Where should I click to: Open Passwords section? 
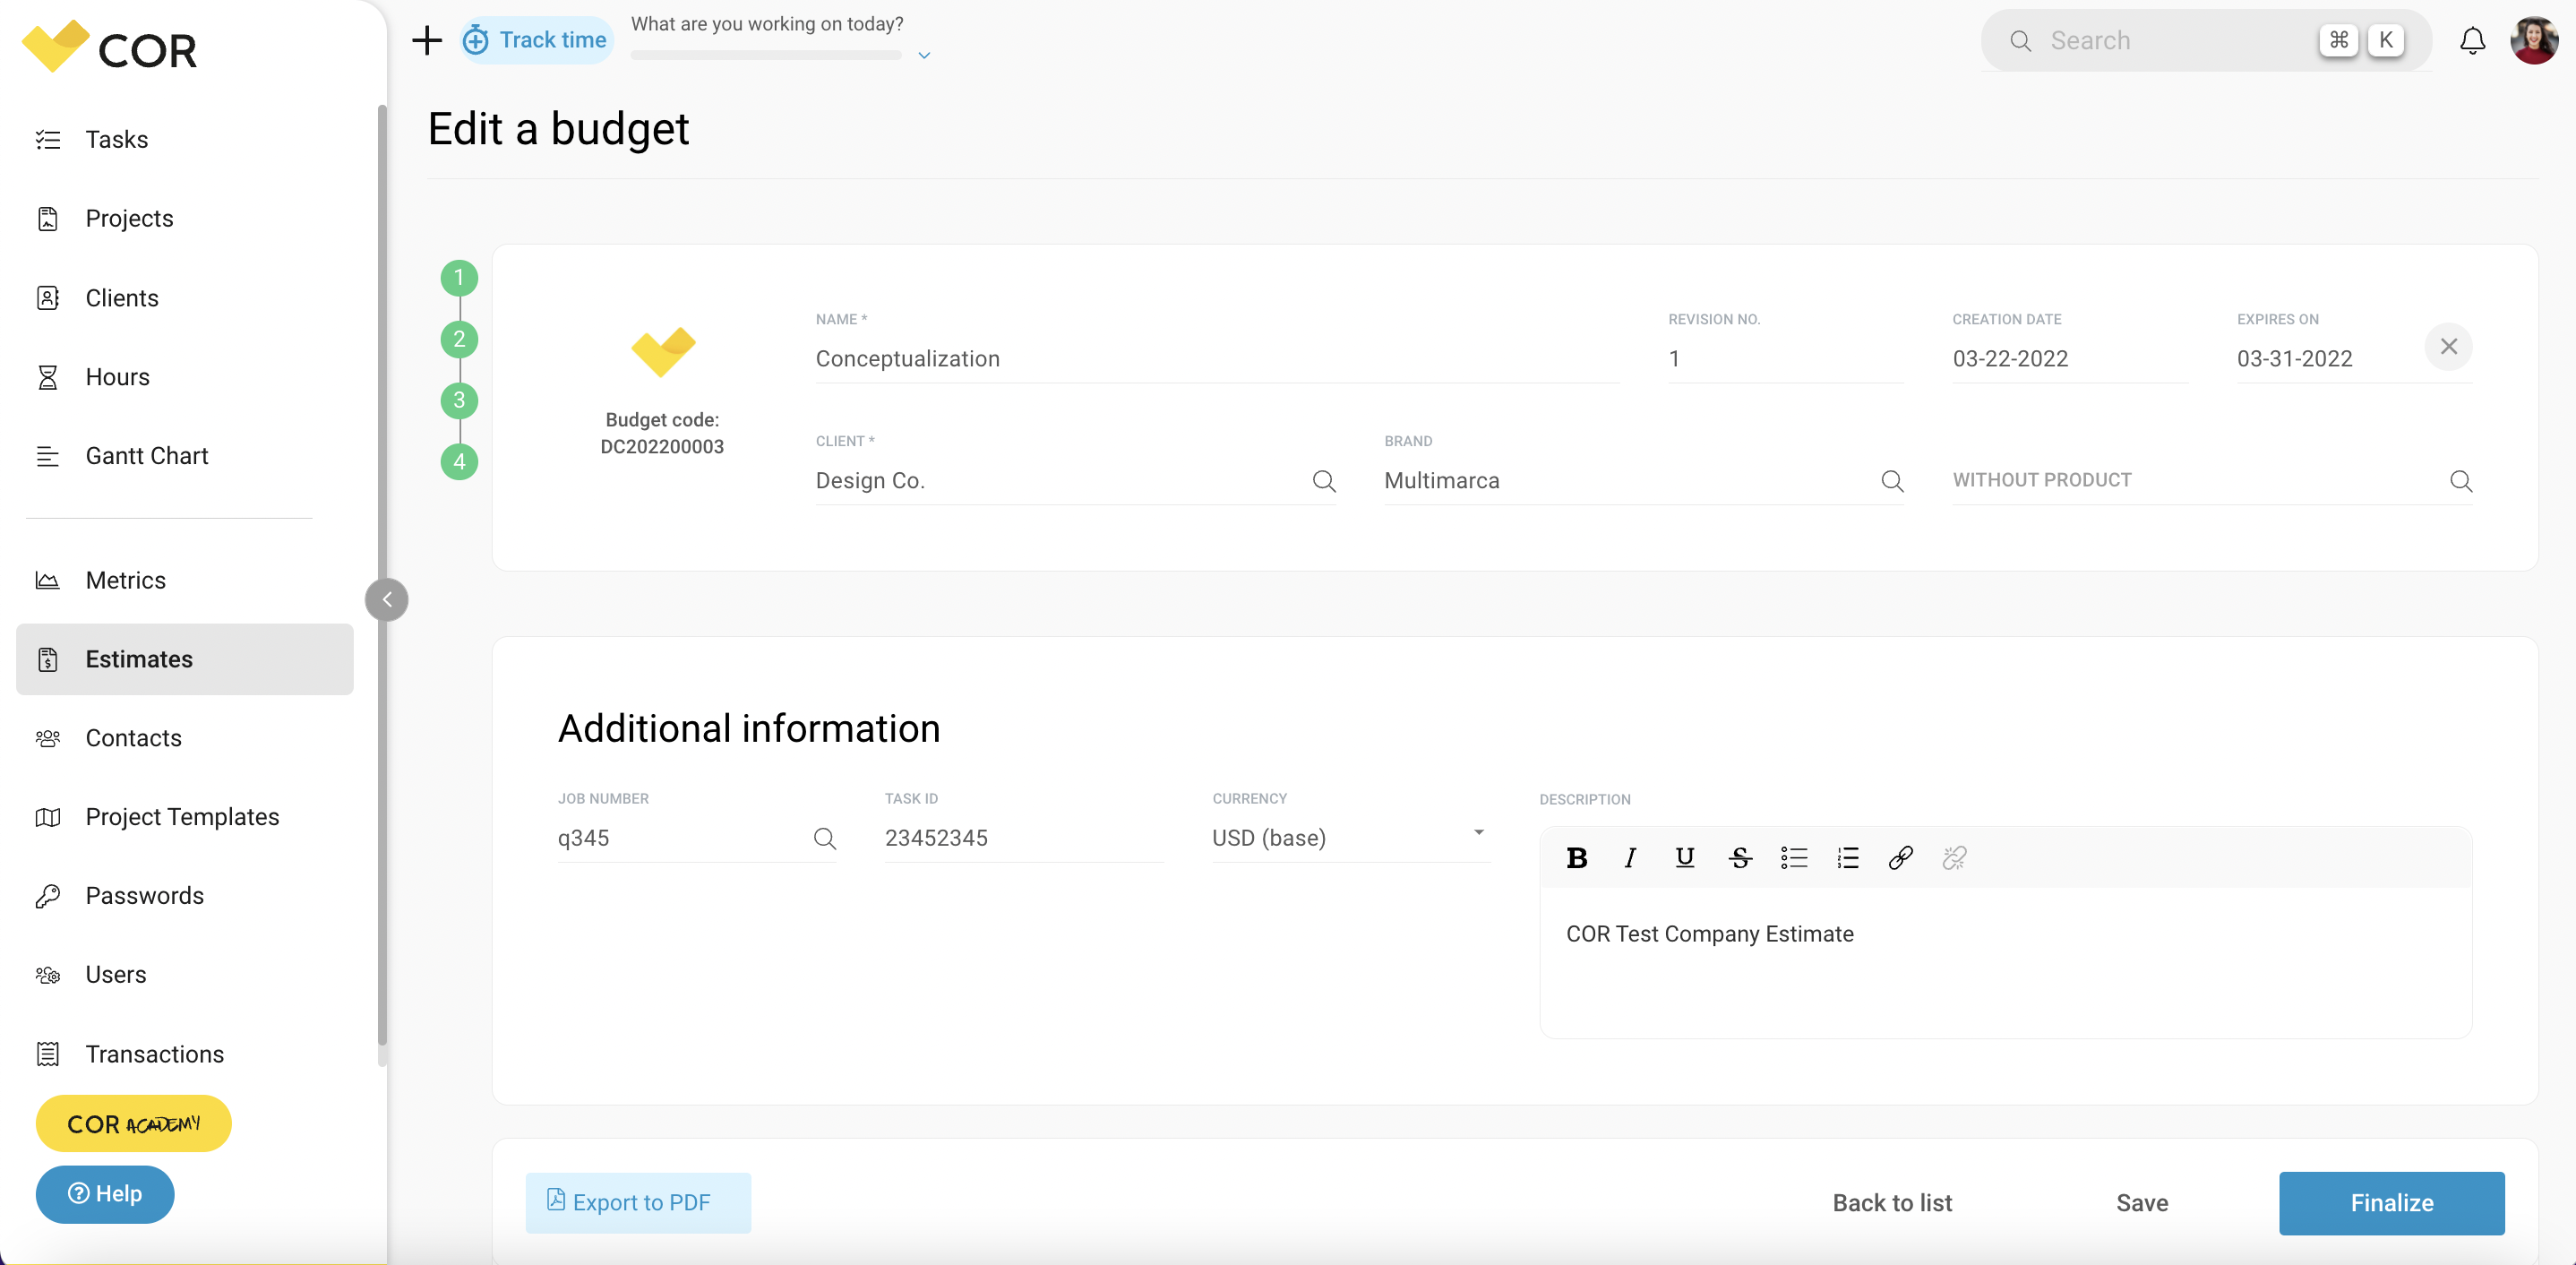(x=185, y=896)
